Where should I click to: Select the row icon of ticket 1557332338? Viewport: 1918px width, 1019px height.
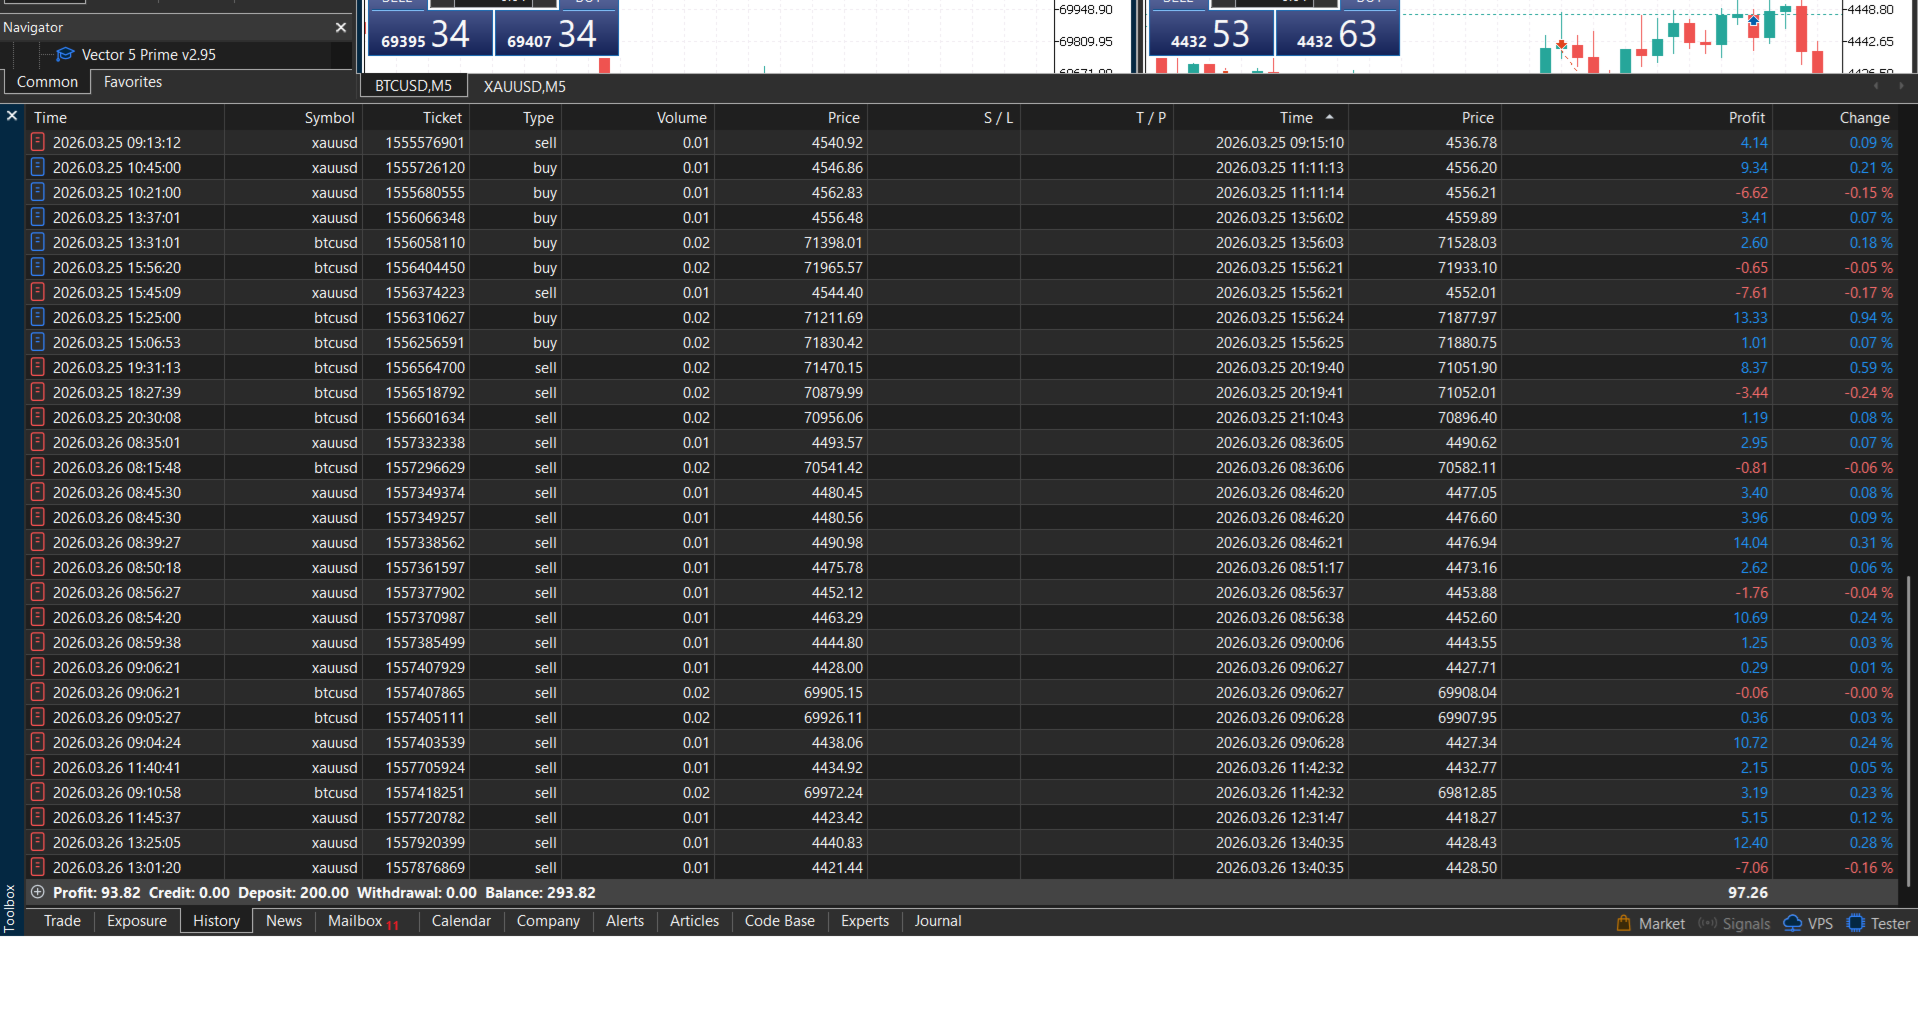tap(38, 442)
